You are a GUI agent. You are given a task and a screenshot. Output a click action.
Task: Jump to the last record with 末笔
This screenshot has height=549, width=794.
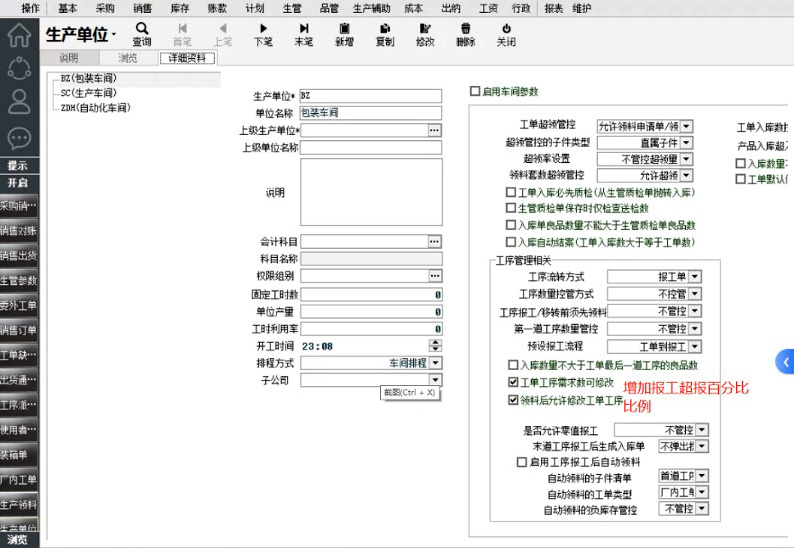click(x=304, y=34)
